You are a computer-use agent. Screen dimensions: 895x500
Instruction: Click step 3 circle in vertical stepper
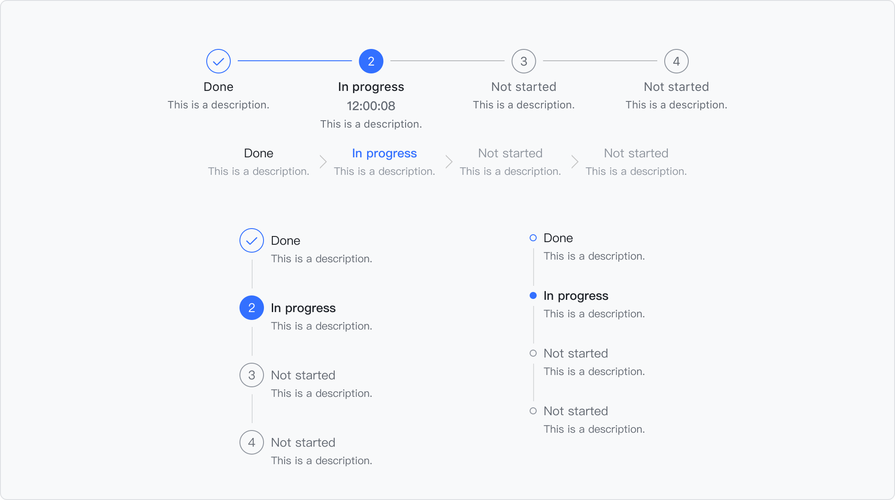pos(252,375)
